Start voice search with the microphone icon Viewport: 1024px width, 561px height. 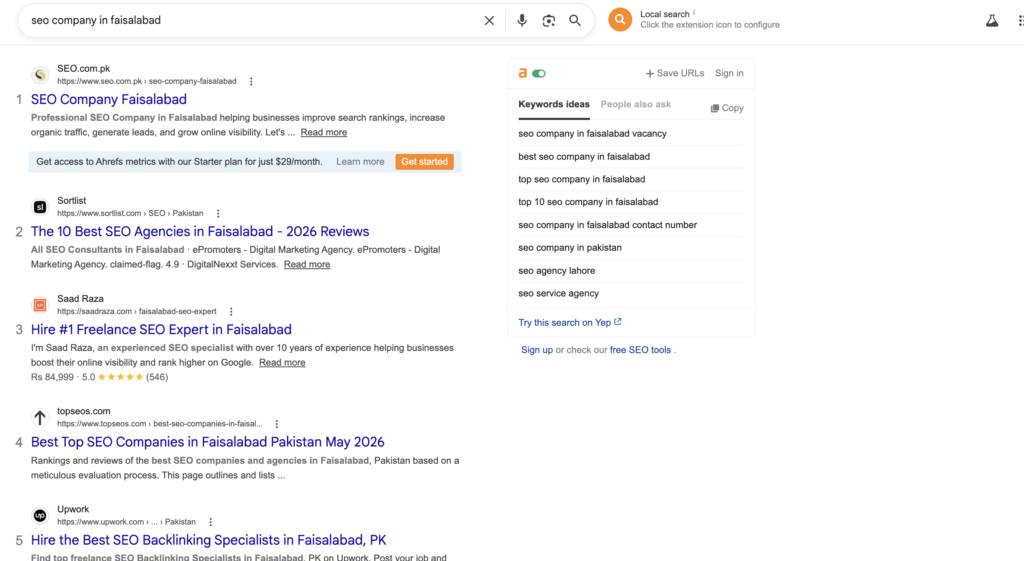click(522, 20)
